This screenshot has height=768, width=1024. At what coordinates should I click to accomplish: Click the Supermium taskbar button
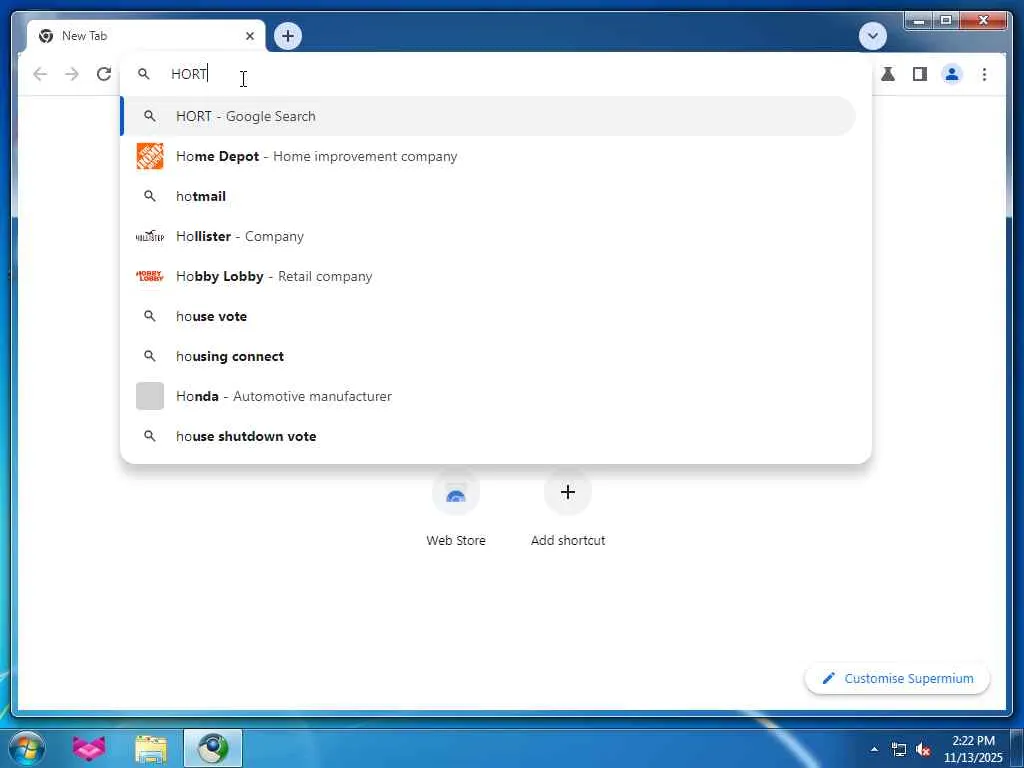(213, 748)
